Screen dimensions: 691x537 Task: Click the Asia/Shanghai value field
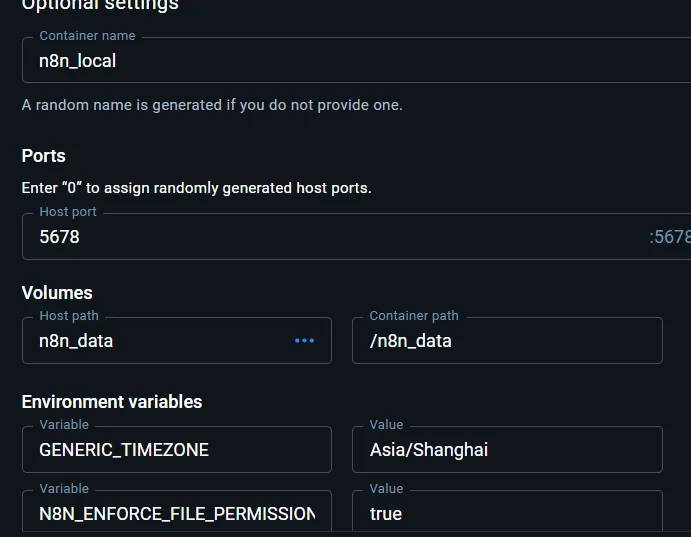pos(507,450)
